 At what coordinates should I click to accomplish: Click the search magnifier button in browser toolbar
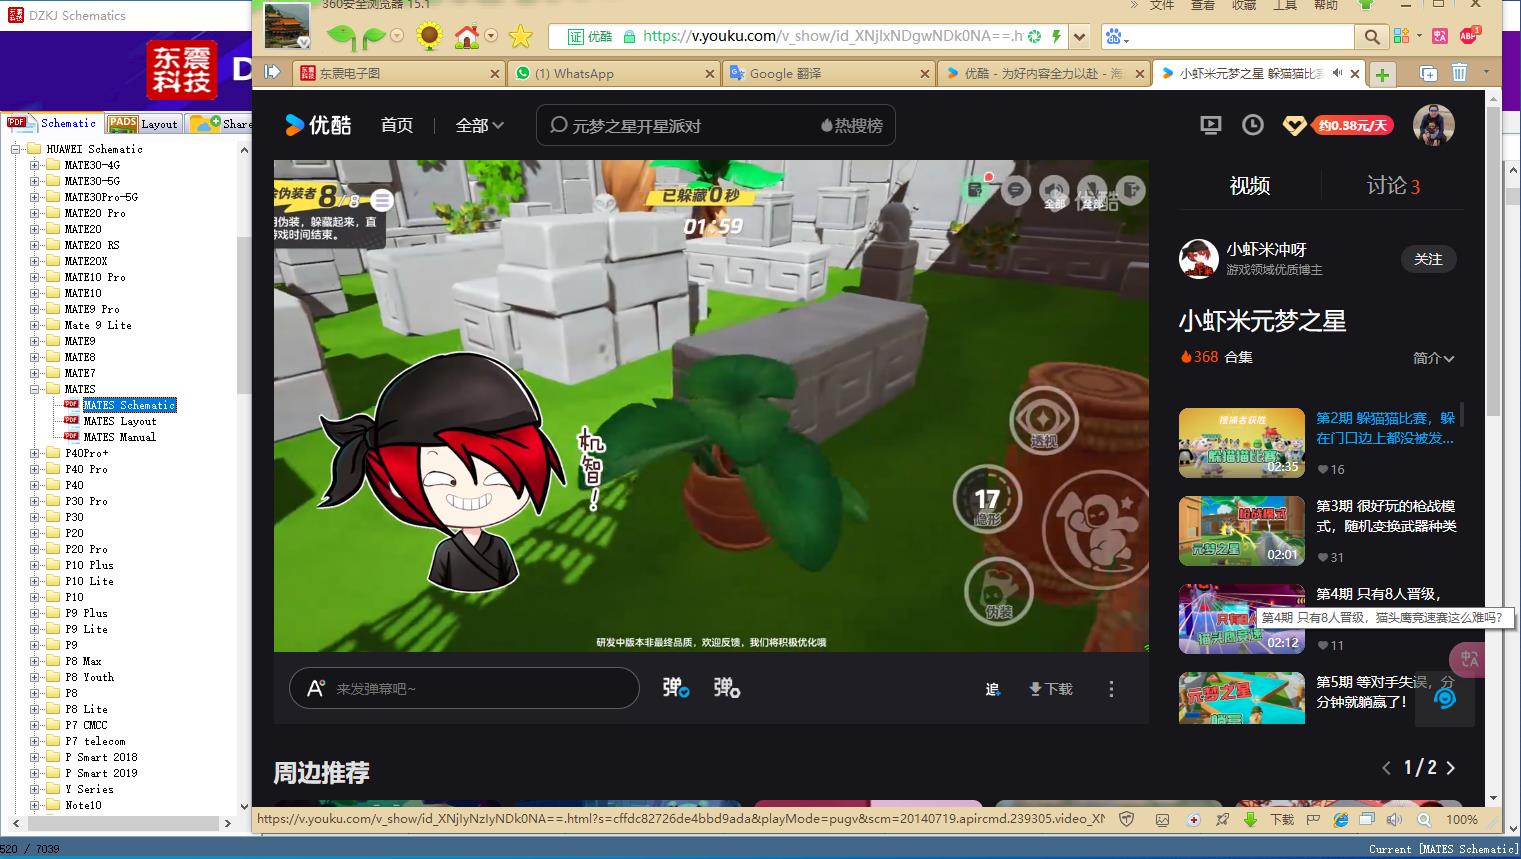(1371, 37)
